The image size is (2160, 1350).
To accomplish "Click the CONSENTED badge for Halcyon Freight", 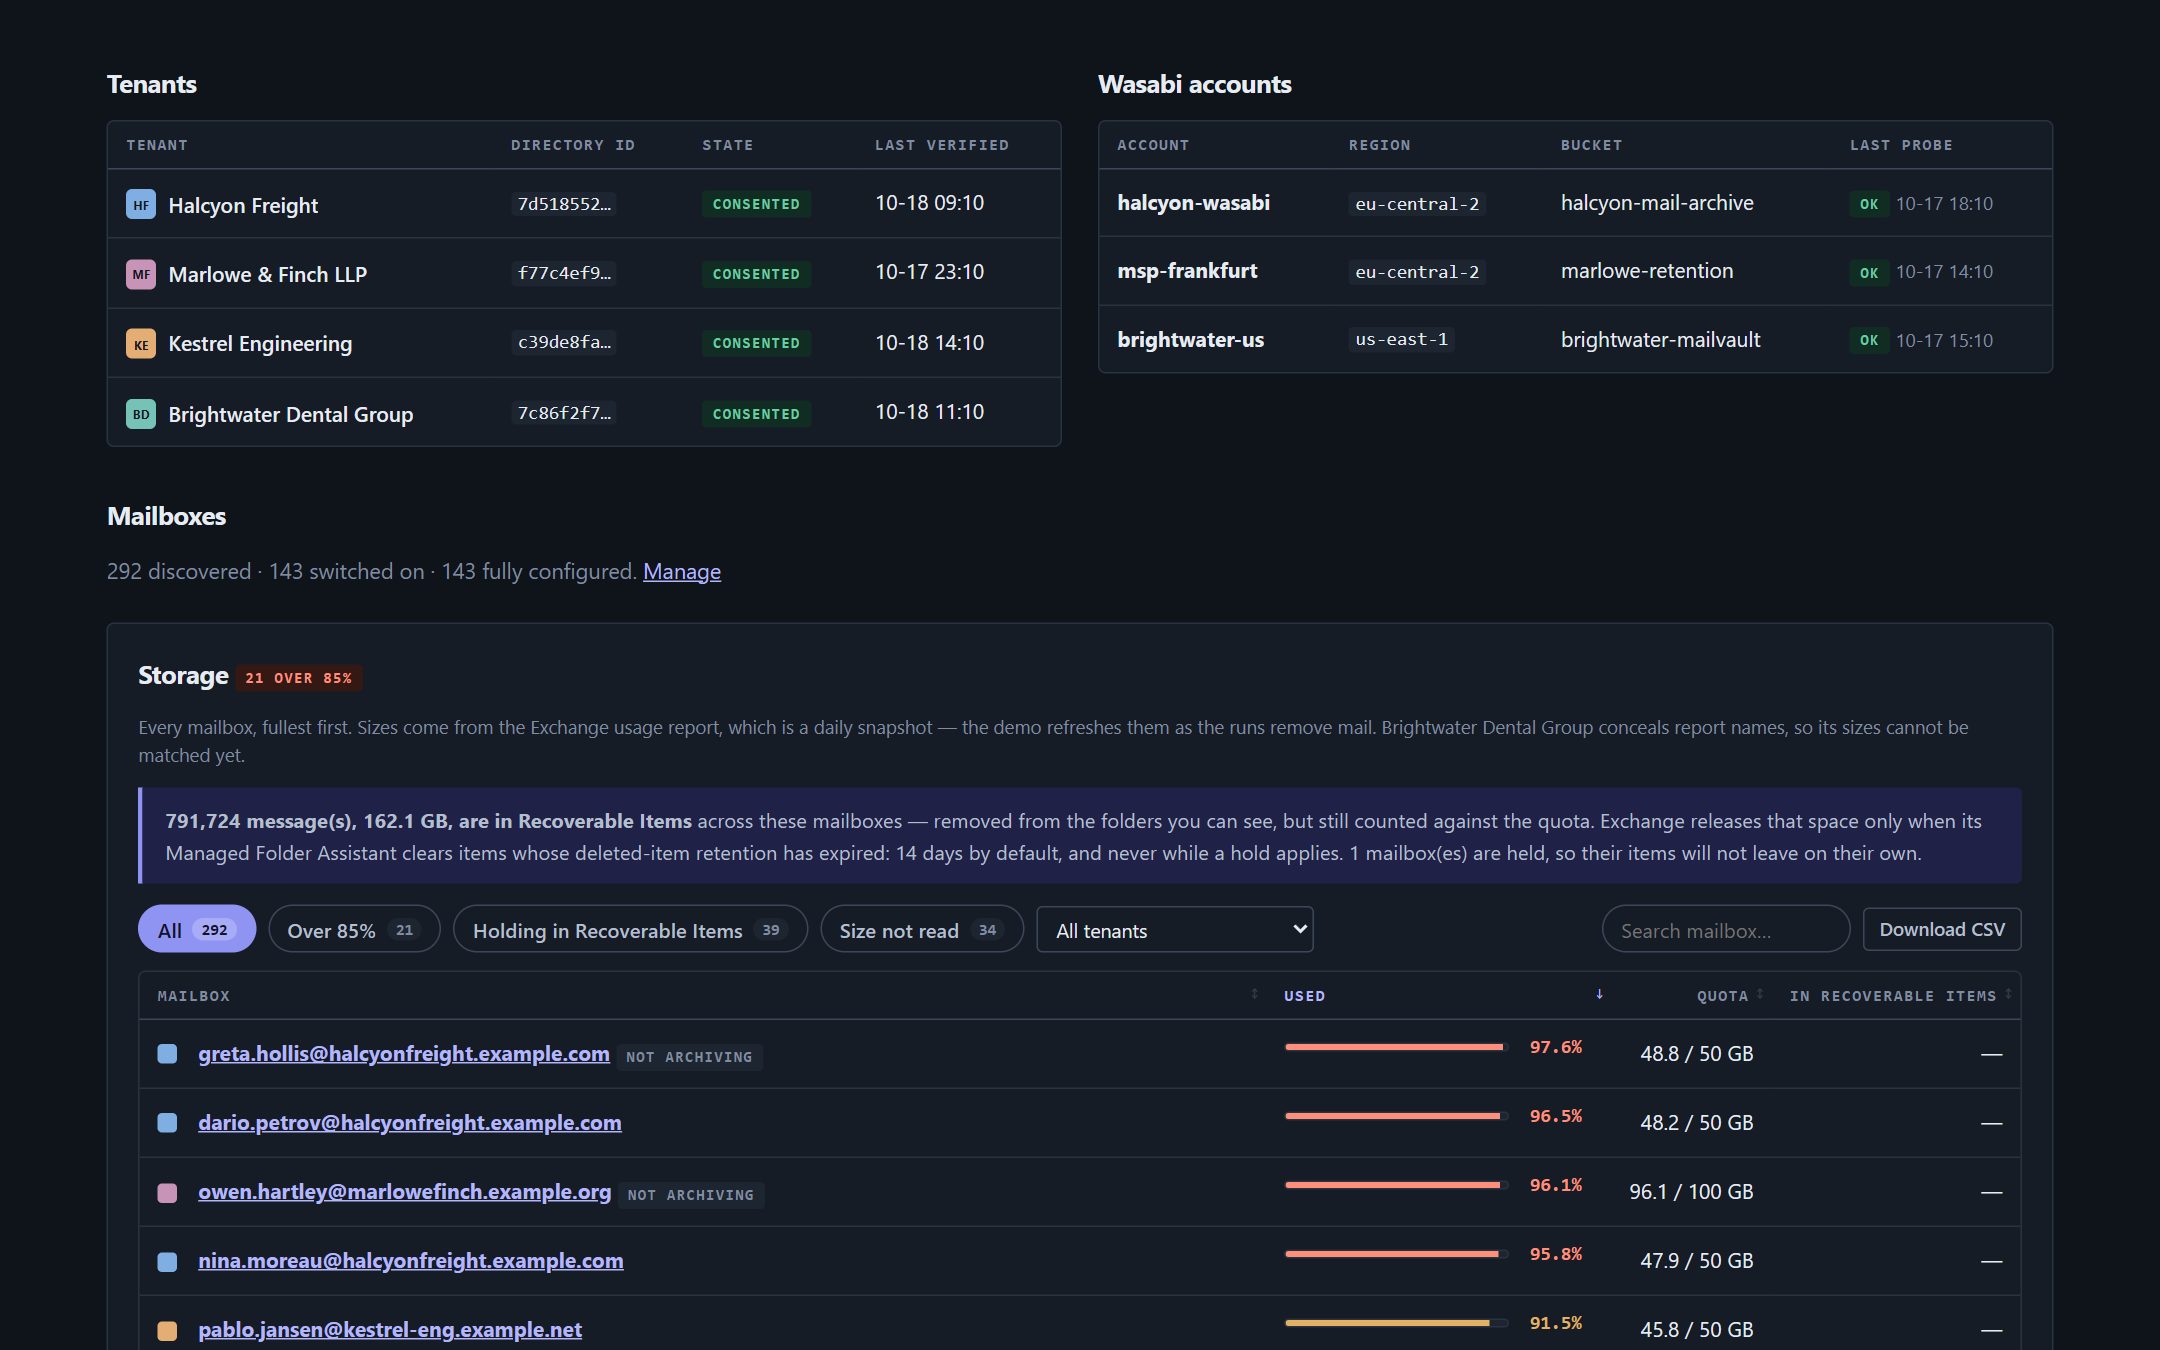I will (756, 204).
